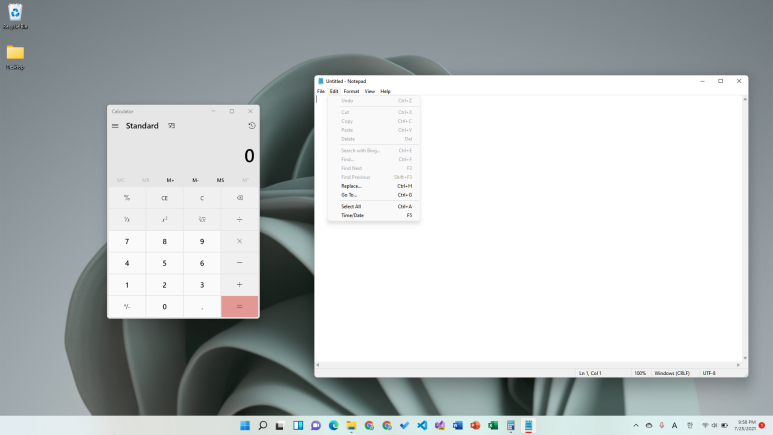773x435 pixels.
Task: Open the Format menu in Notepad
Action: [x=351, y=91]
